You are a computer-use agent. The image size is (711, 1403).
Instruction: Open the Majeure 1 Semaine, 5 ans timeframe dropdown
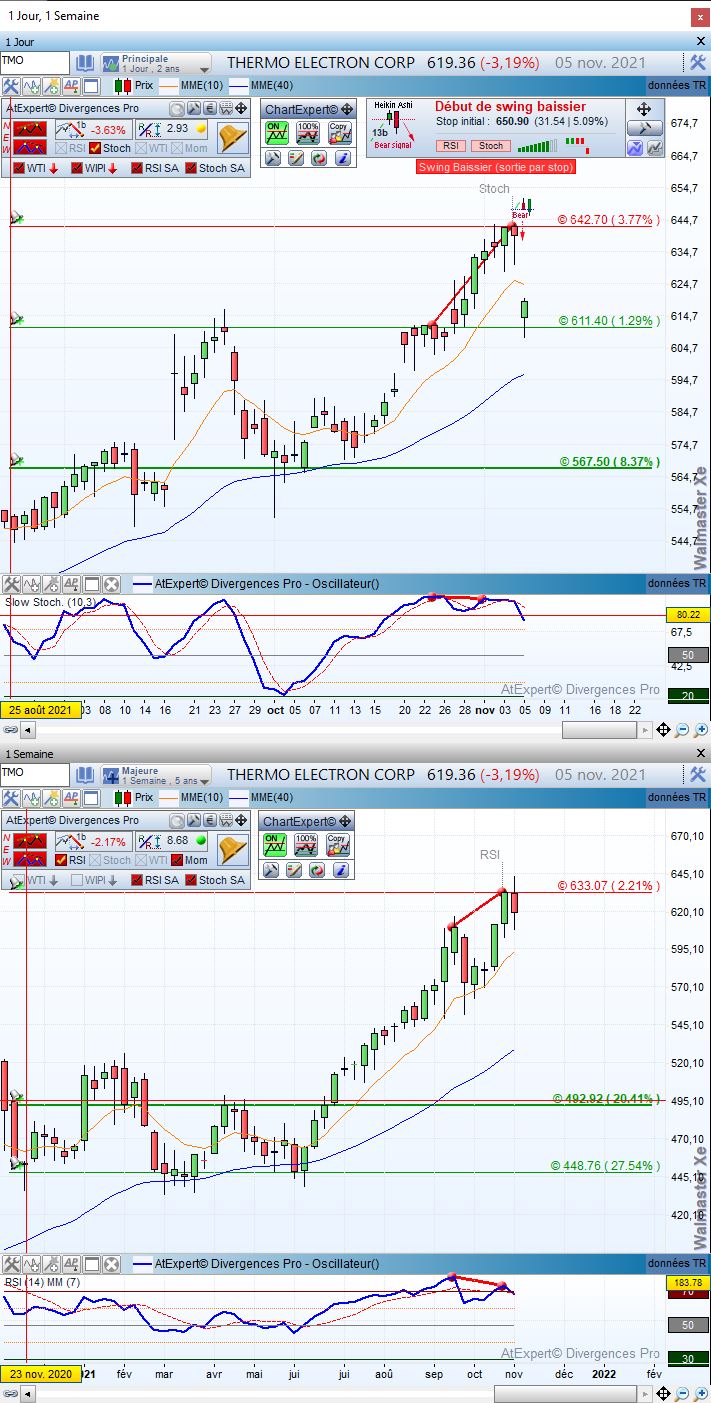tap(155, 775)
